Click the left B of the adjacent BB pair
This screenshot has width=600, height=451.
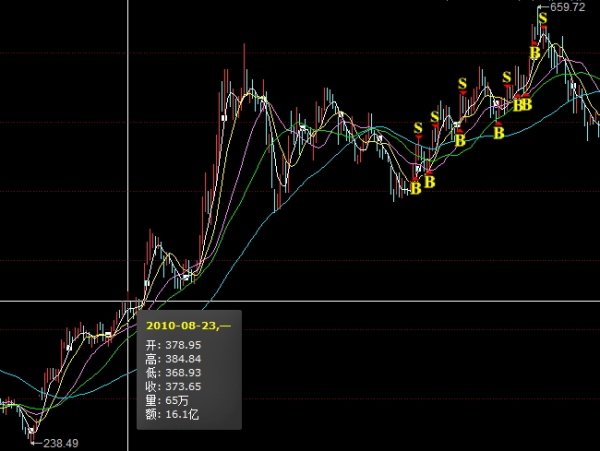[518, 104]
